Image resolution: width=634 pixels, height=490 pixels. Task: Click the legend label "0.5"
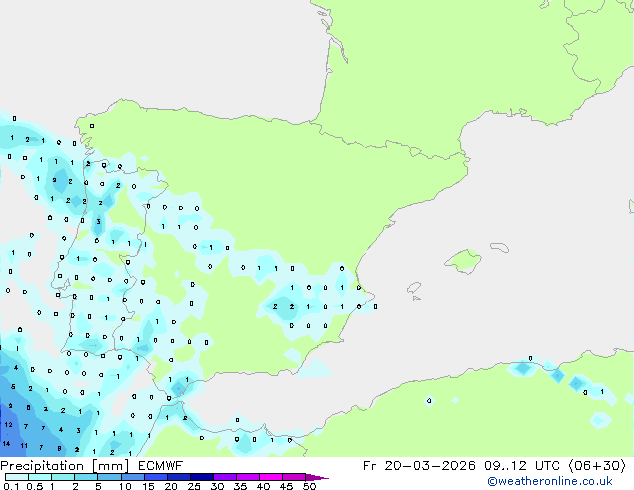34,486
